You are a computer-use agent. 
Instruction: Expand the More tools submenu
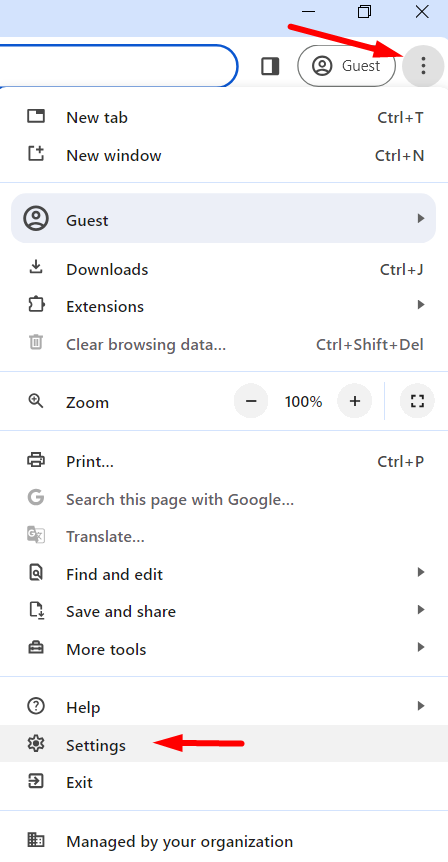(x=224, y=649)
